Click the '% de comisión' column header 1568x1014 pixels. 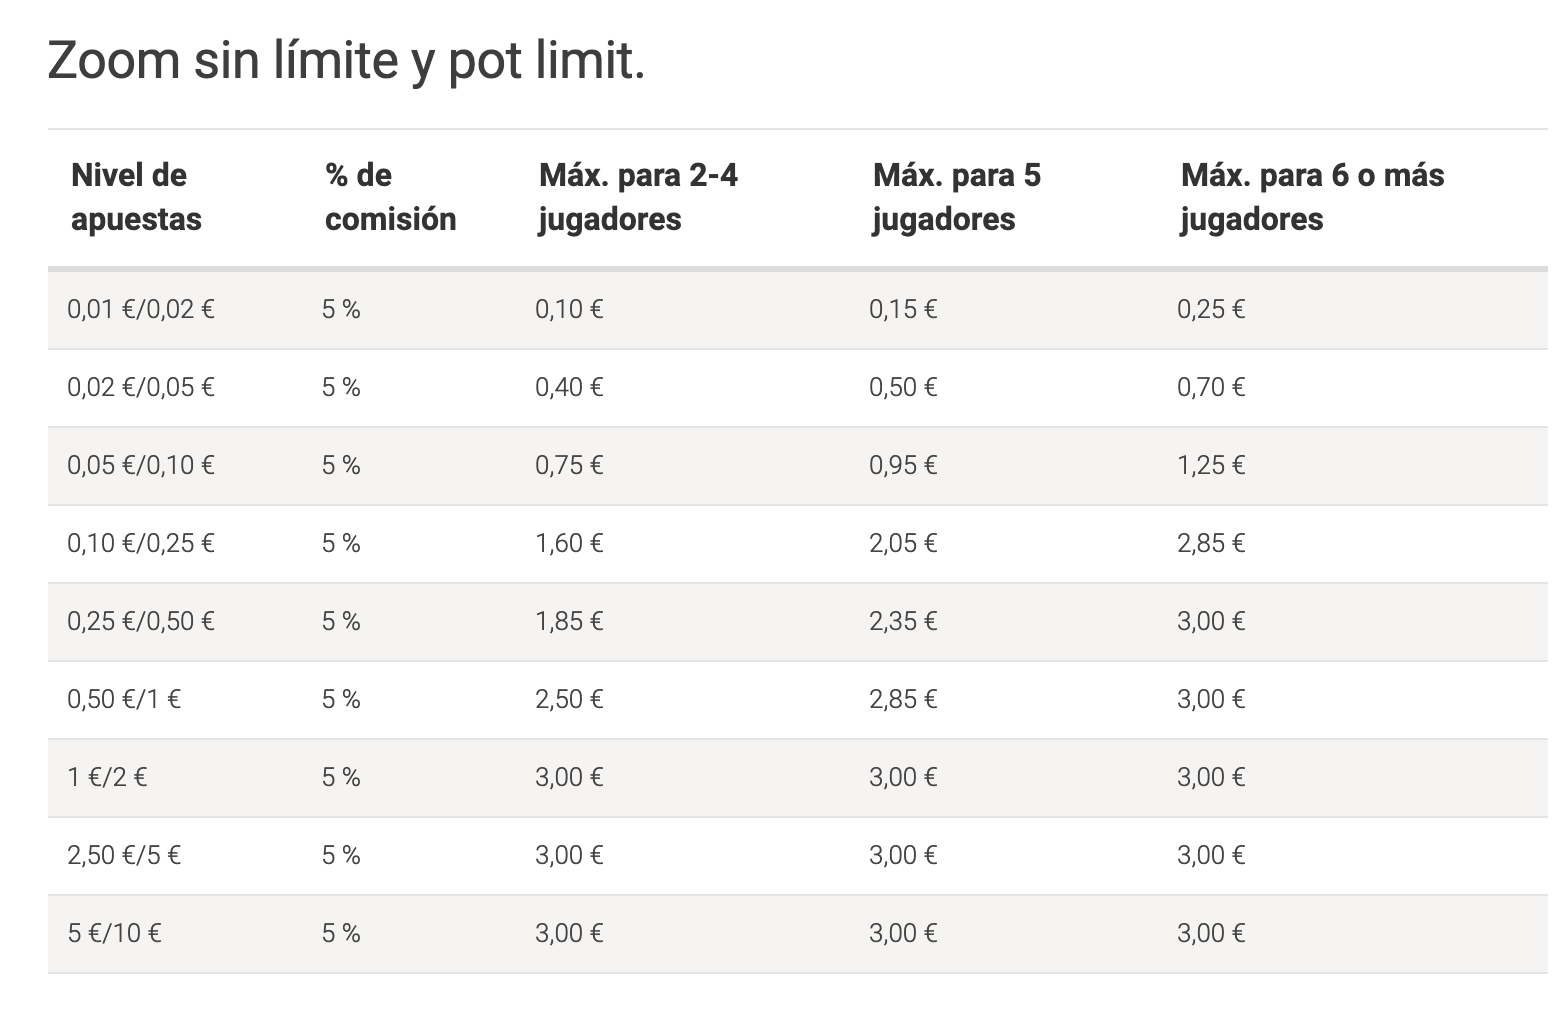390,197
